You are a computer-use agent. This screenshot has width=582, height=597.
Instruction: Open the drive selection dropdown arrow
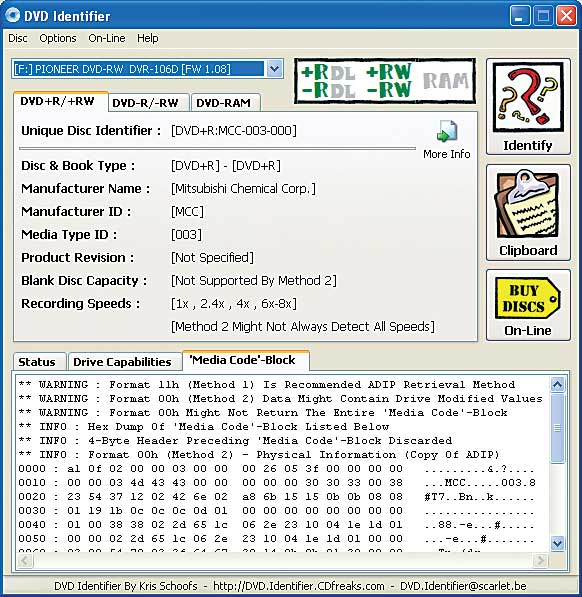pos(274,69)
